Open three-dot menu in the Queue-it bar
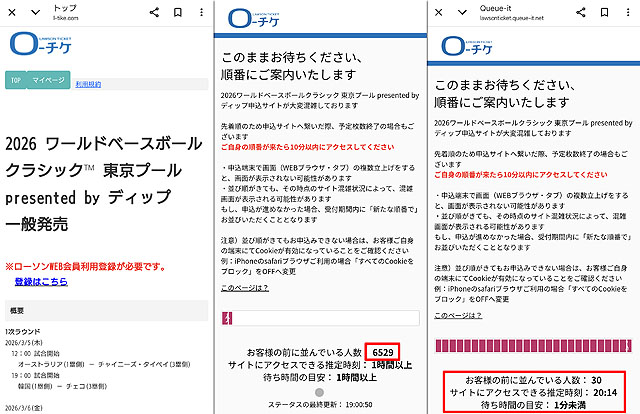 [628, 11]
